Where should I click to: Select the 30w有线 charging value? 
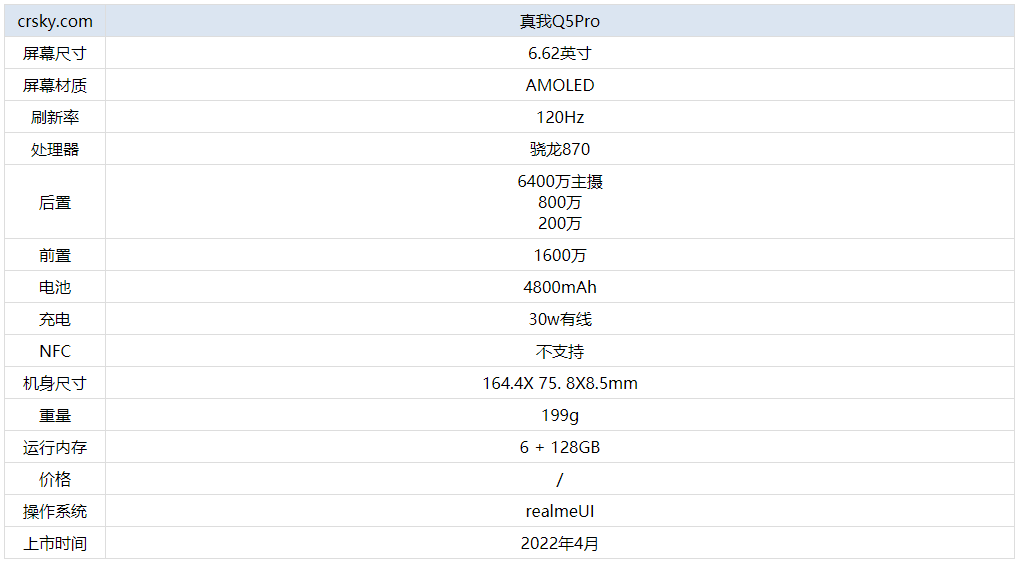point(559,318)
